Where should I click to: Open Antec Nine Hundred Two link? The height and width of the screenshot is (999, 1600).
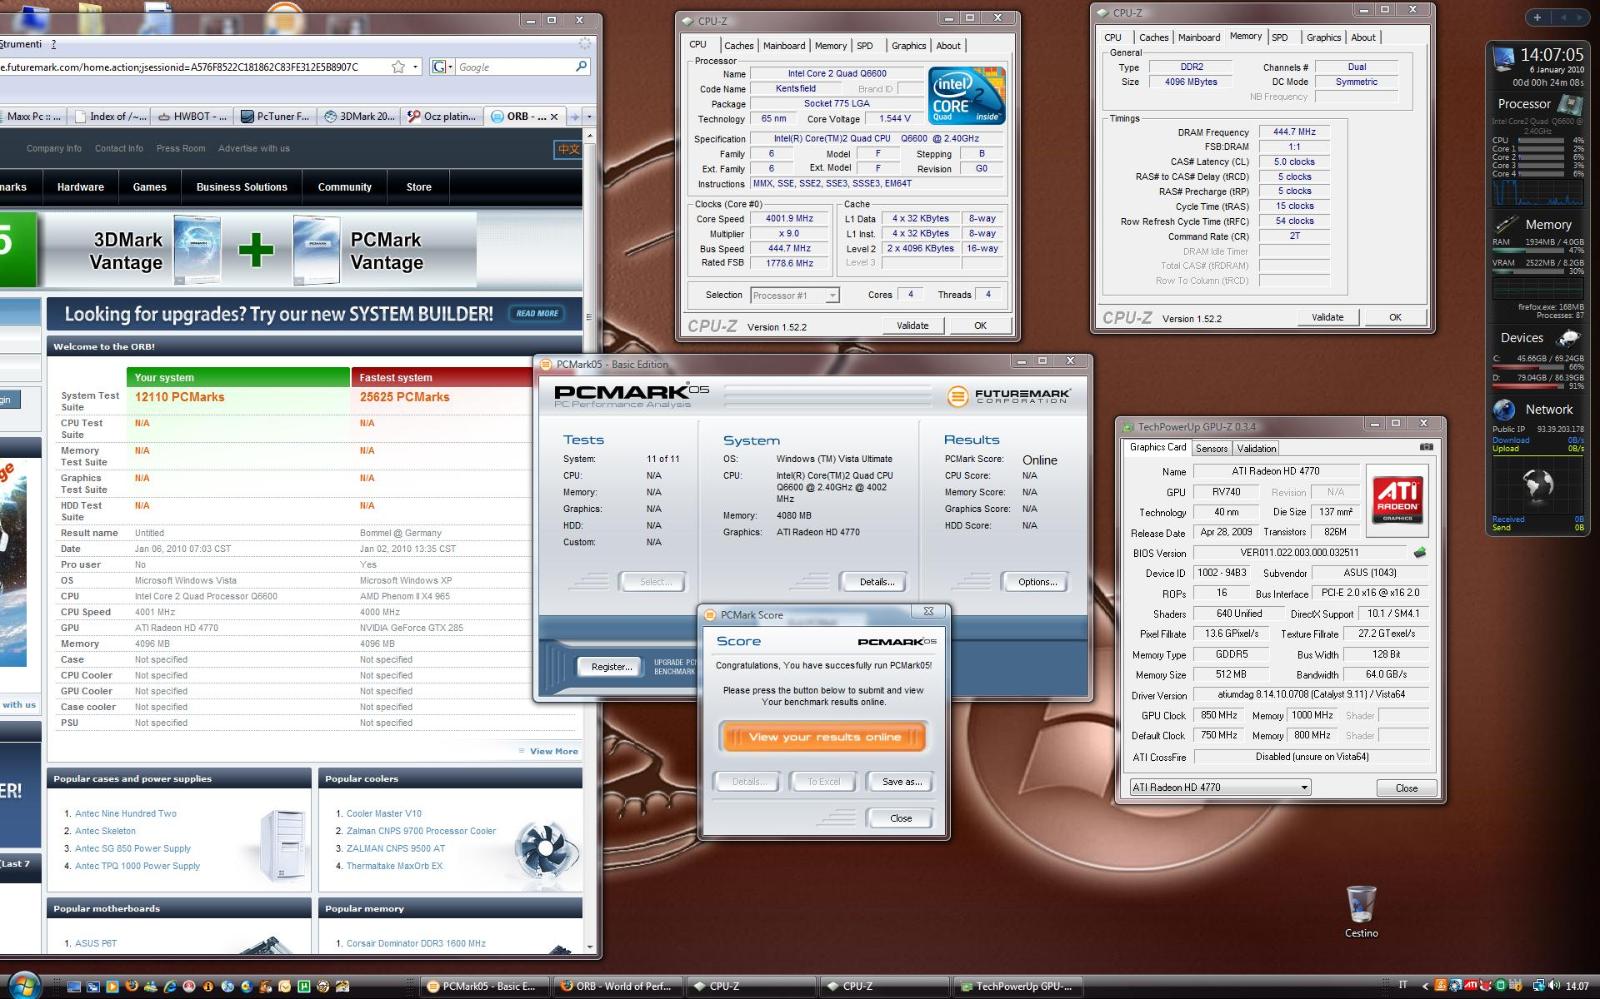coord(125,814)
